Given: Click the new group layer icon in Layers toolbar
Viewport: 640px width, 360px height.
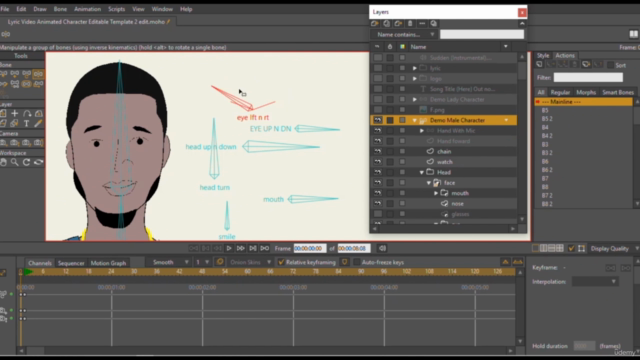Looking at the screenshot, I should [x=398, y=24].
